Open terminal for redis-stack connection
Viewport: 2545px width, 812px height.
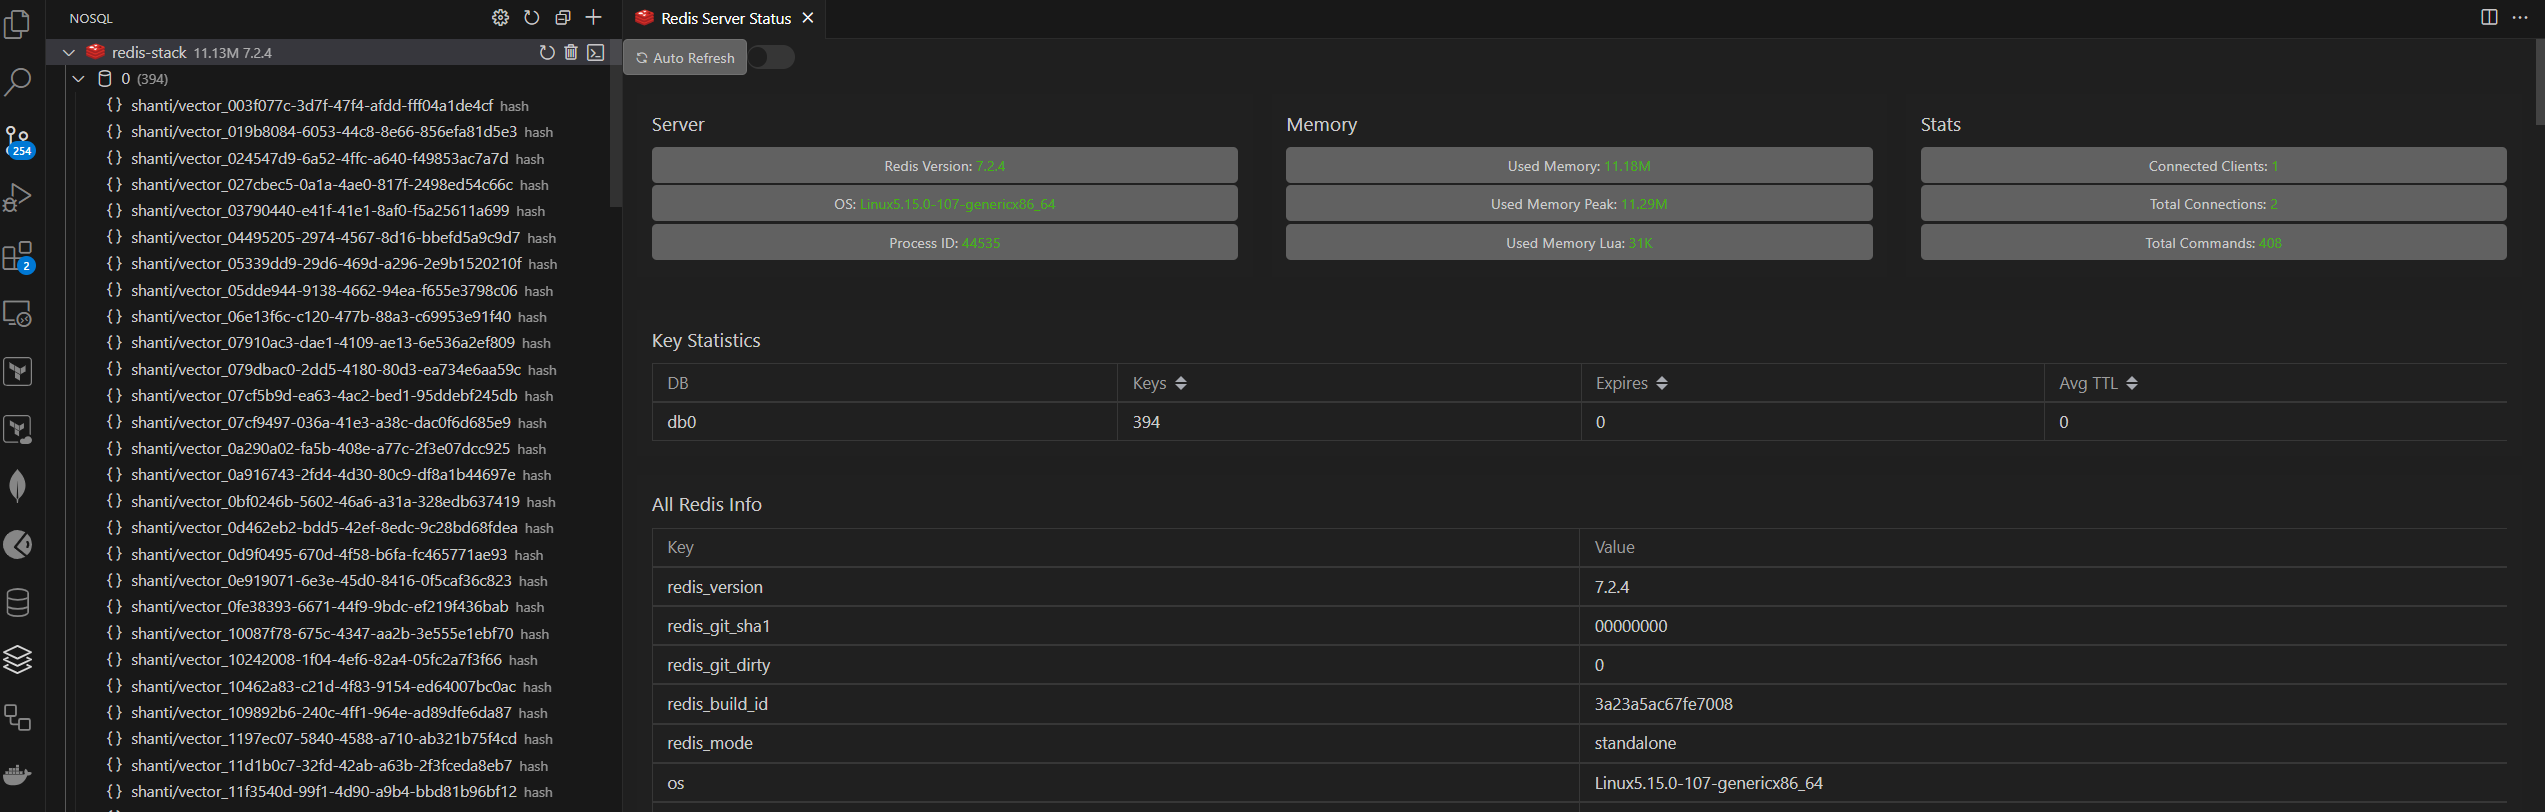(x=596, y=52)
